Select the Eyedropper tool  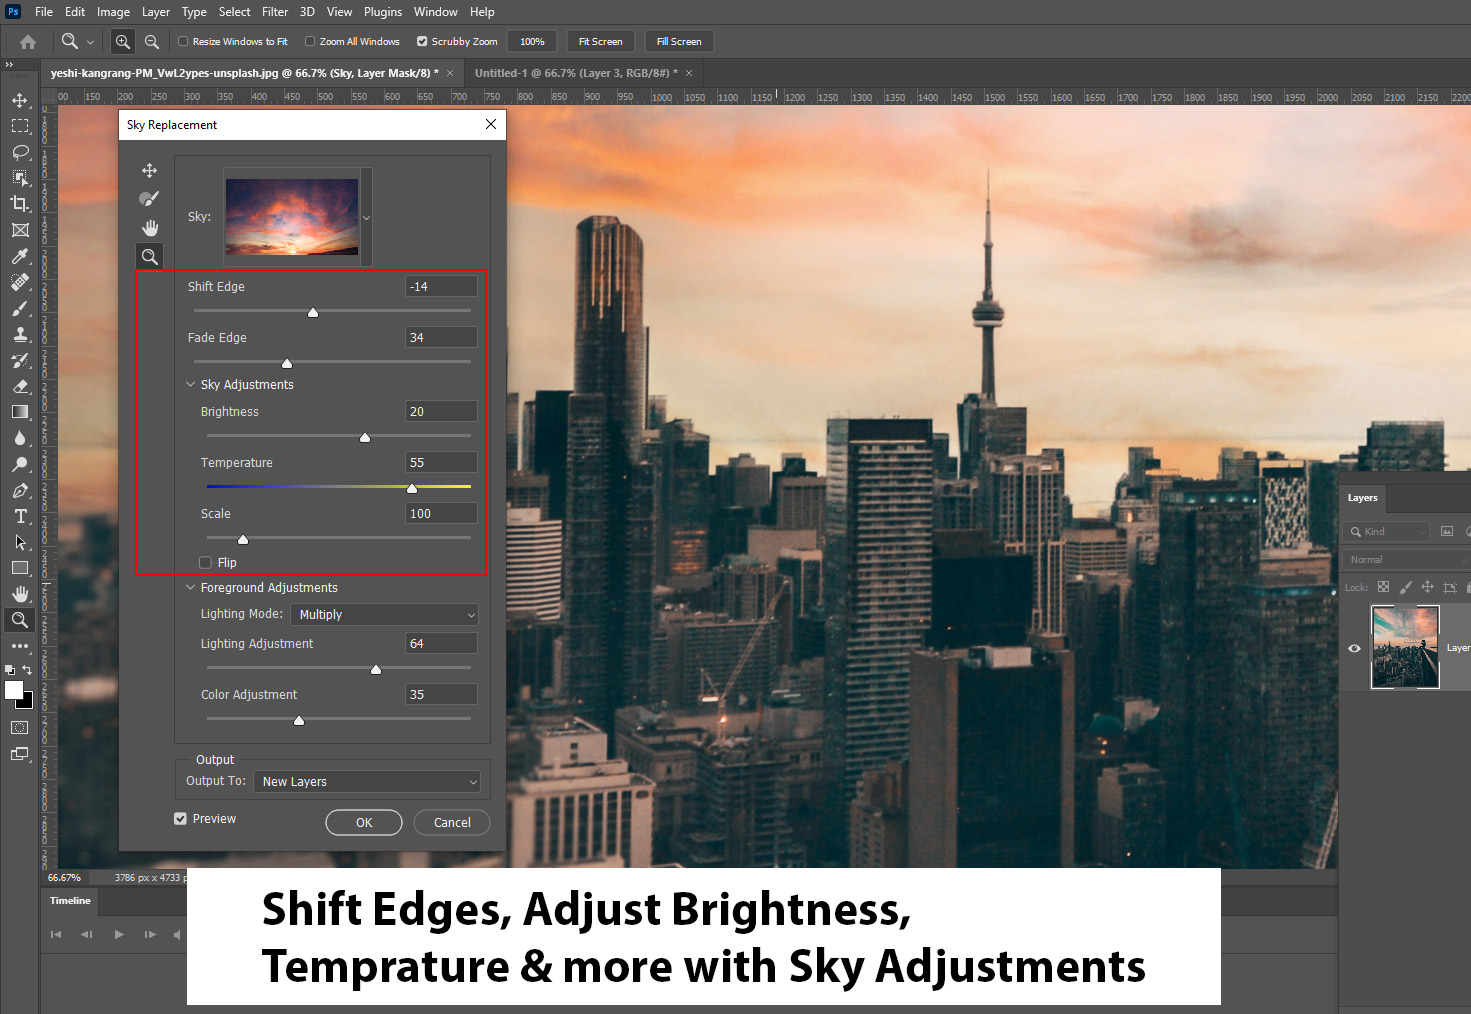(20, 256)
